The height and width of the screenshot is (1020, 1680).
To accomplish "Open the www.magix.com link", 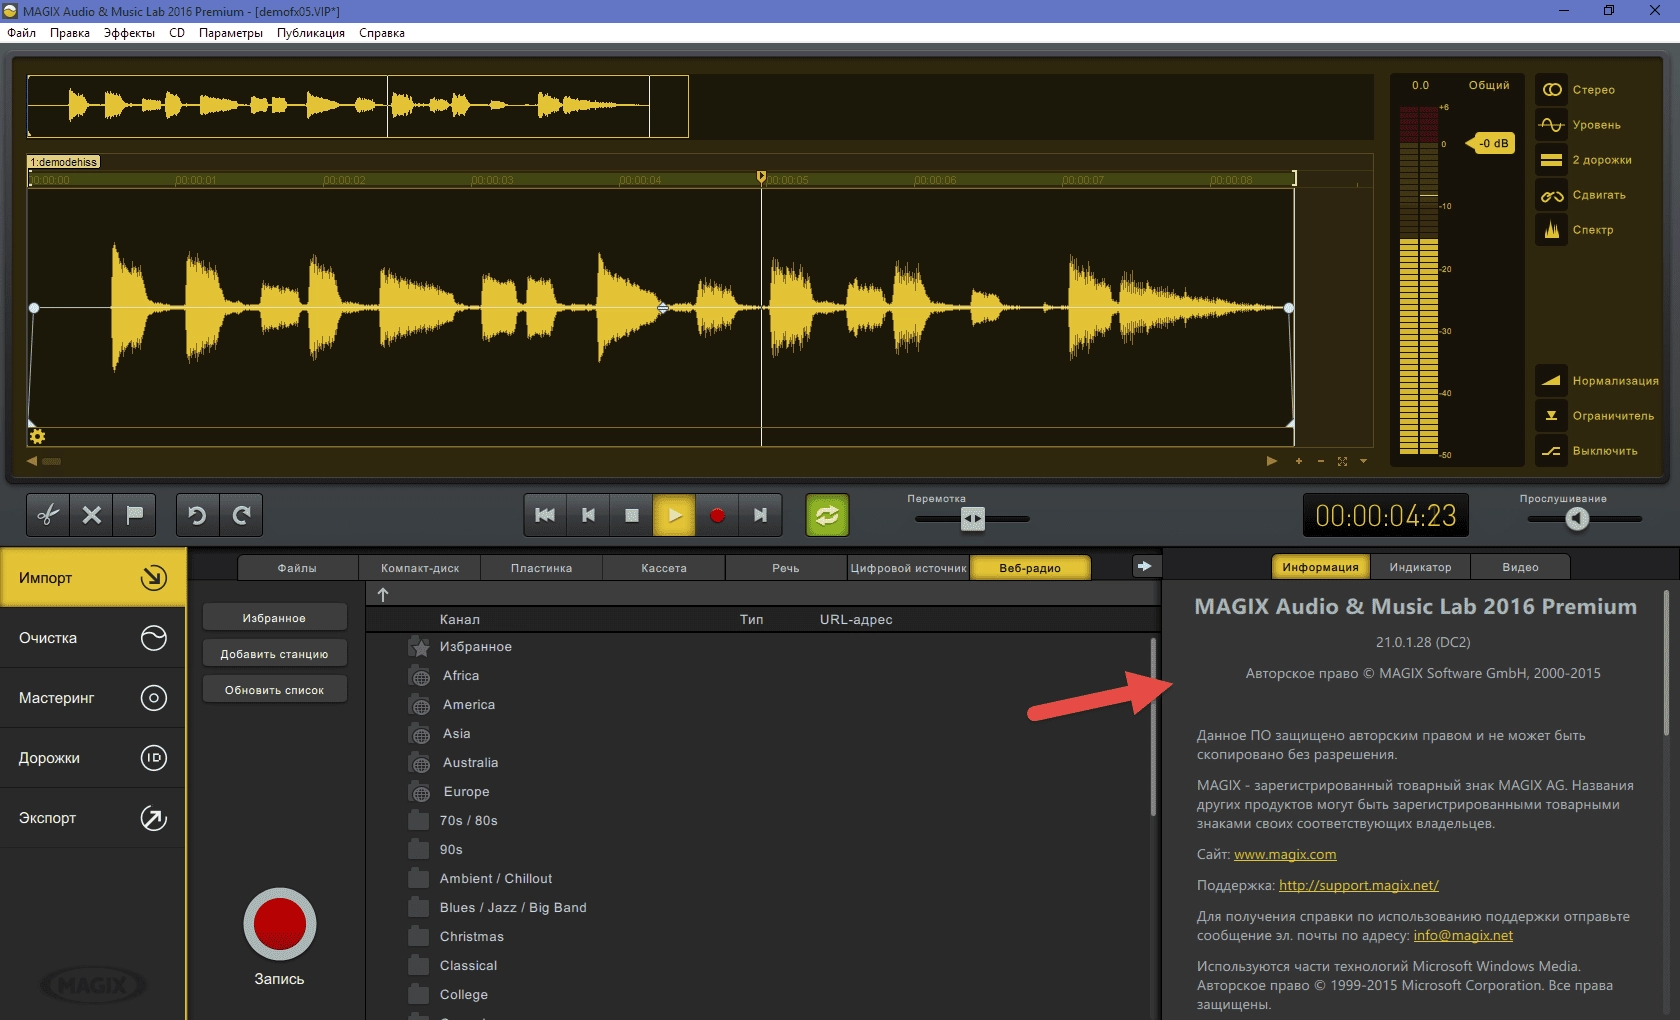I will click(1285, 855).
